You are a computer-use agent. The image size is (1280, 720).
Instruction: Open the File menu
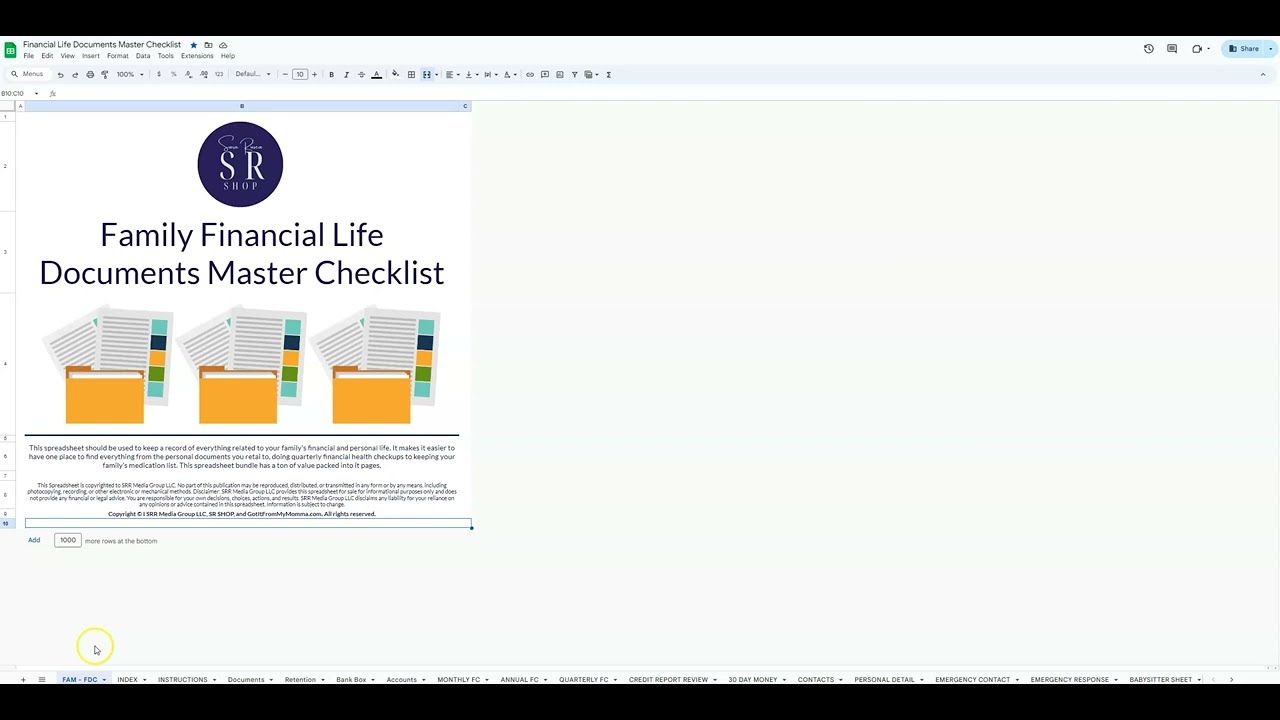pyautogui.click(x=29, y=56)
